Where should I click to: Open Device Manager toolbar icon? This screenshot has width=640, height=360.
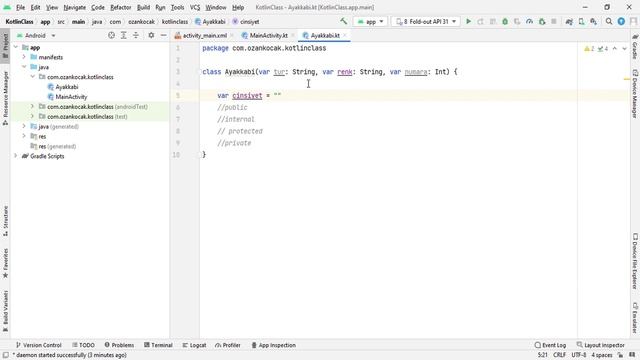(581, 21)
